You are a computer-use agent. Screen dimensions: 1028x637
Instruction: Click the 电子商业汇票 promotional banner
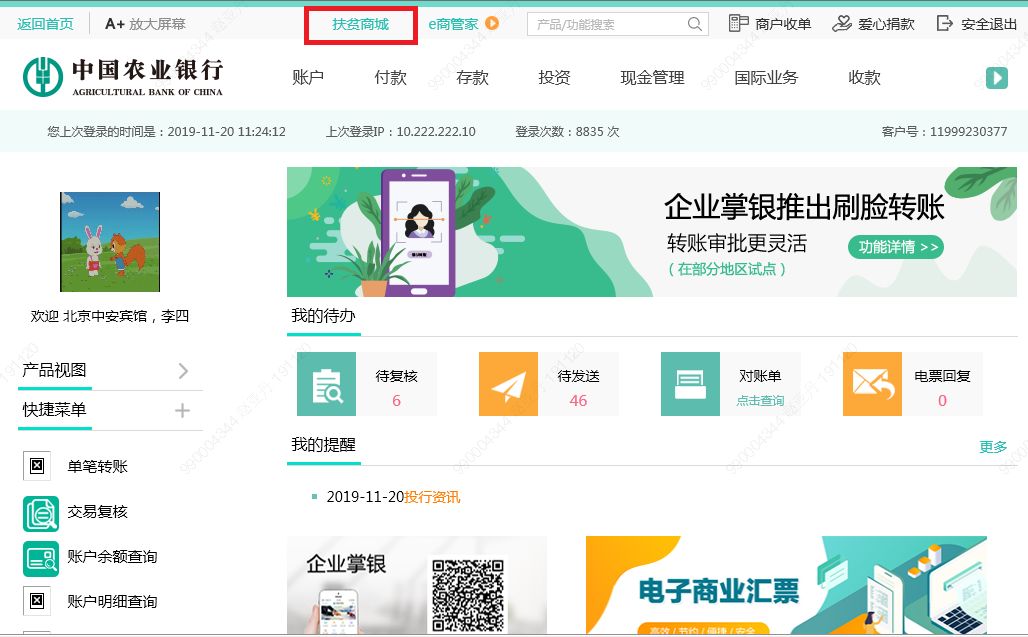(786, 585)
